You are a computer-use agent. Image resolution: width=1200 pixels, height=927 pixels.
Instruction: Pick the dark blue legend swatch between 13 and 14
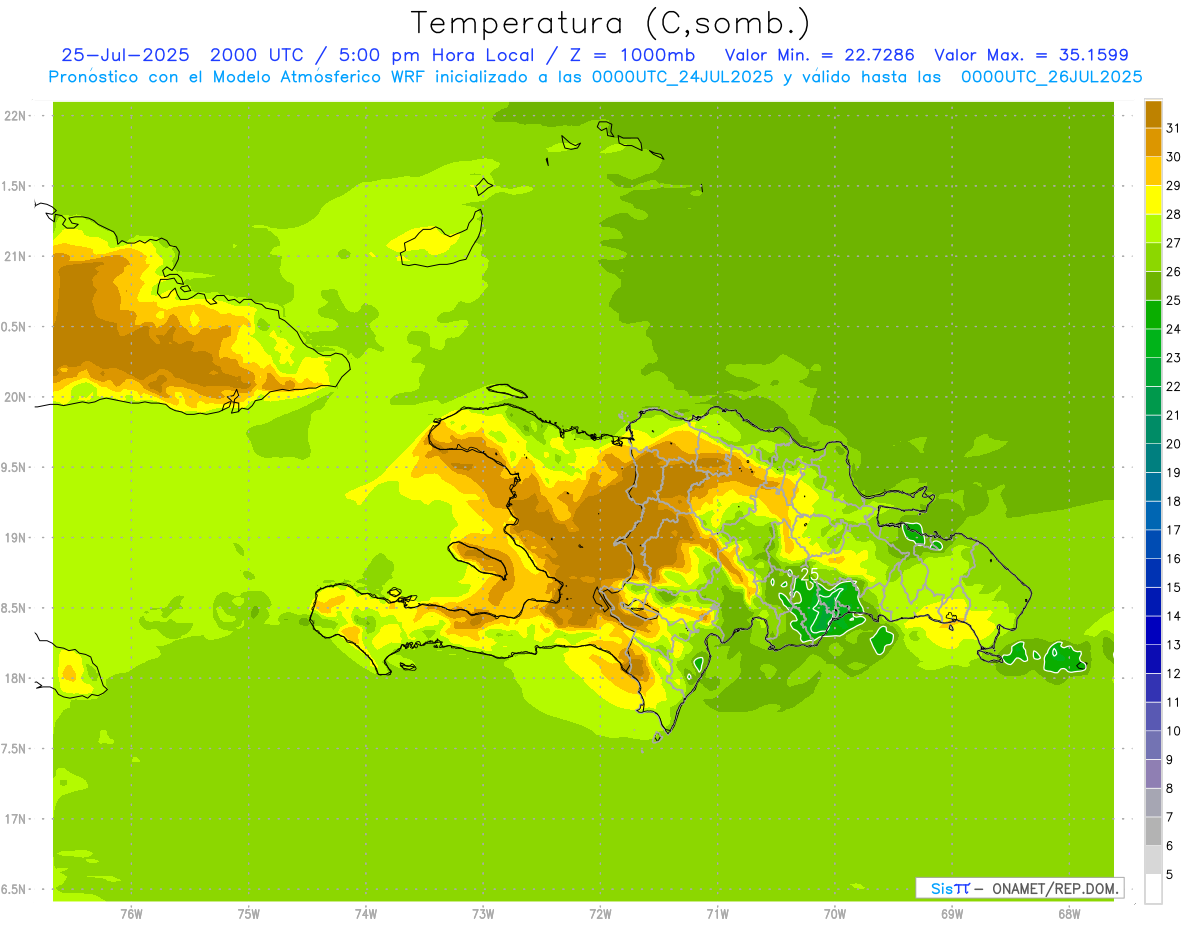pyautogui.click(x=1153, y=630)
